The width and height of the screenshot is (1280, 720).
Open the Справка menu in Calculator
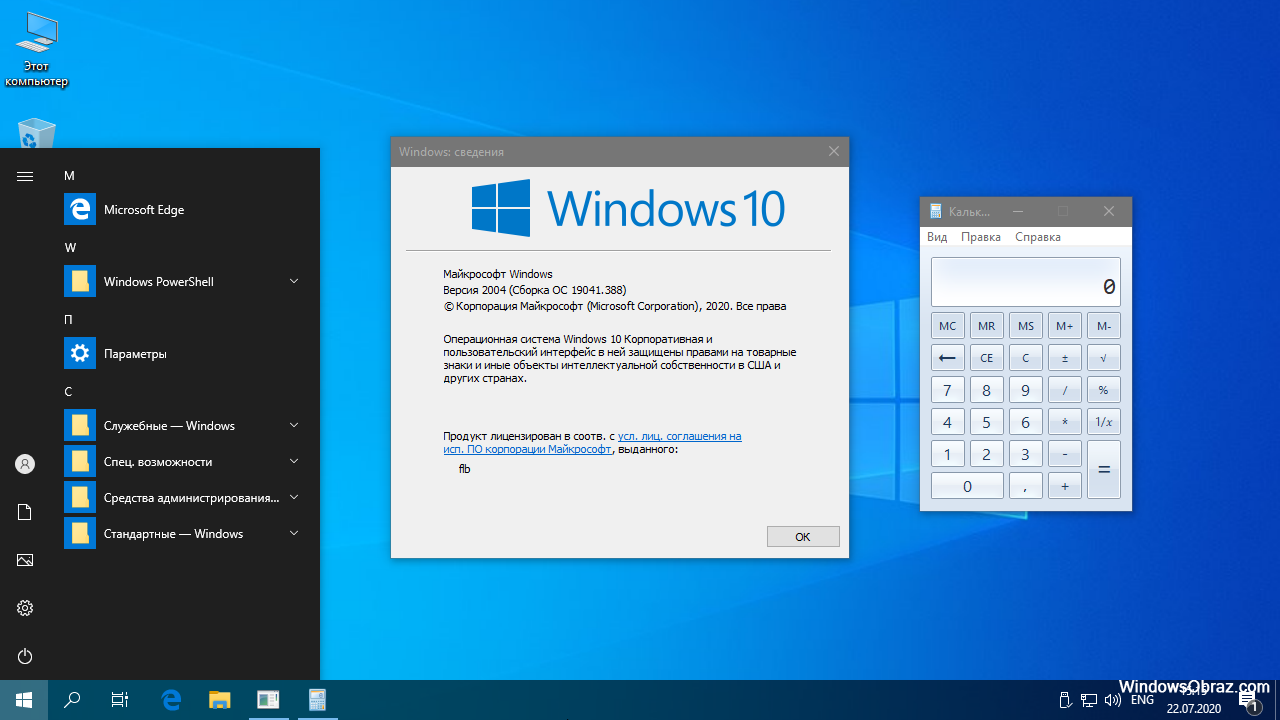1037,237
